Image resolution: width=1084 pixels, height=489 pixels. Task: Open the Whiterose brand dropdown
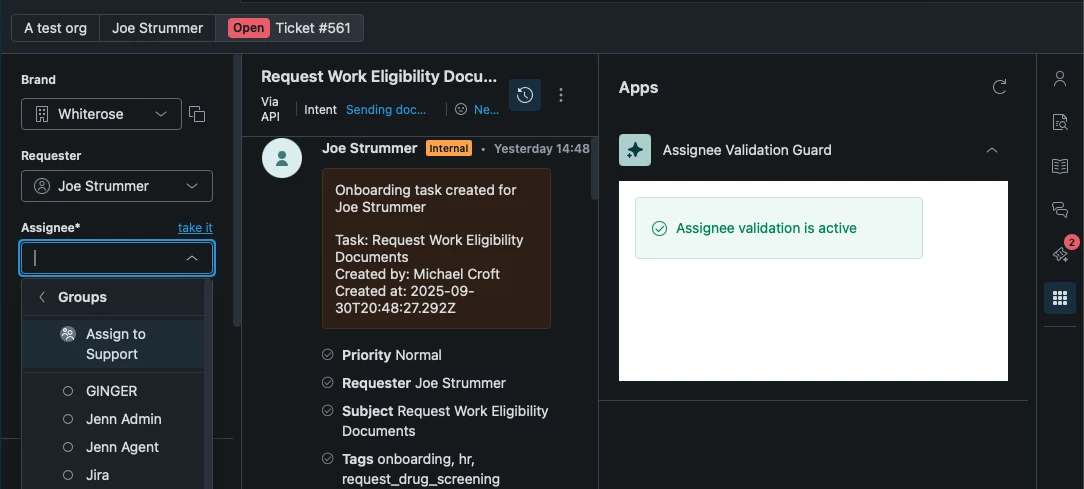(102, 114)
